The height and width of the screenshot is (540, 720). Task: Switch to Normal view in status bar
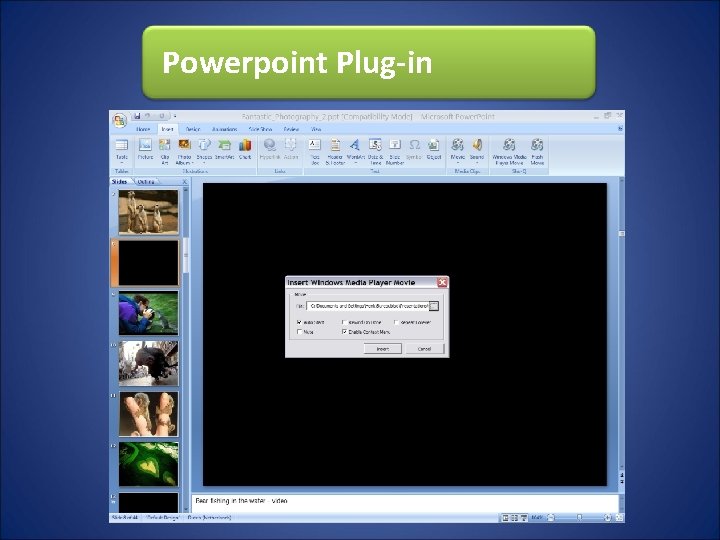506,518
